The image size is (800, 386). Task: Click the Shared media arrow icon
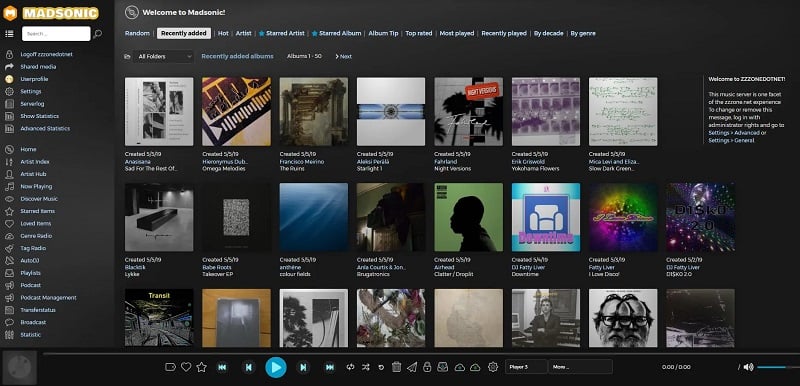coord(9,67)
